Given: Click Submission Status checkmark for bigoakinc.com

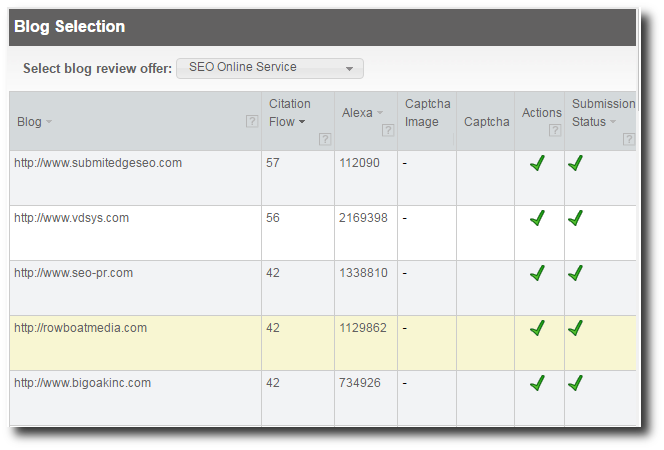Looking at the screenshot, I should click(x=575, y=383).
